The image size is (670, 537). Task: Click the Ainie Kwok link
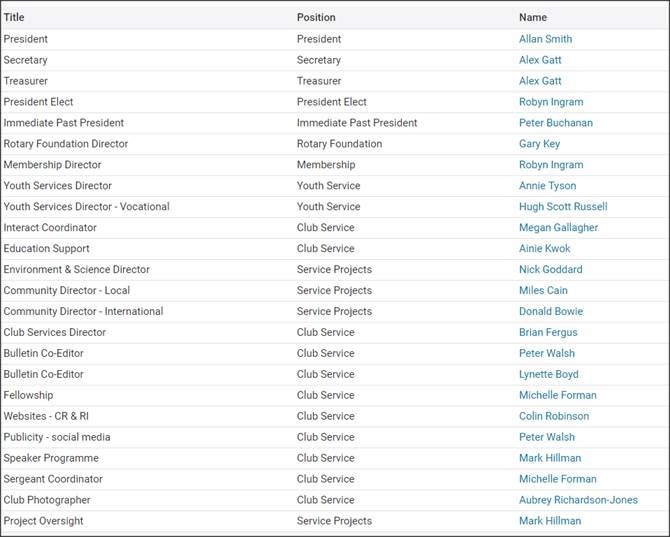[x=544, y=249]
